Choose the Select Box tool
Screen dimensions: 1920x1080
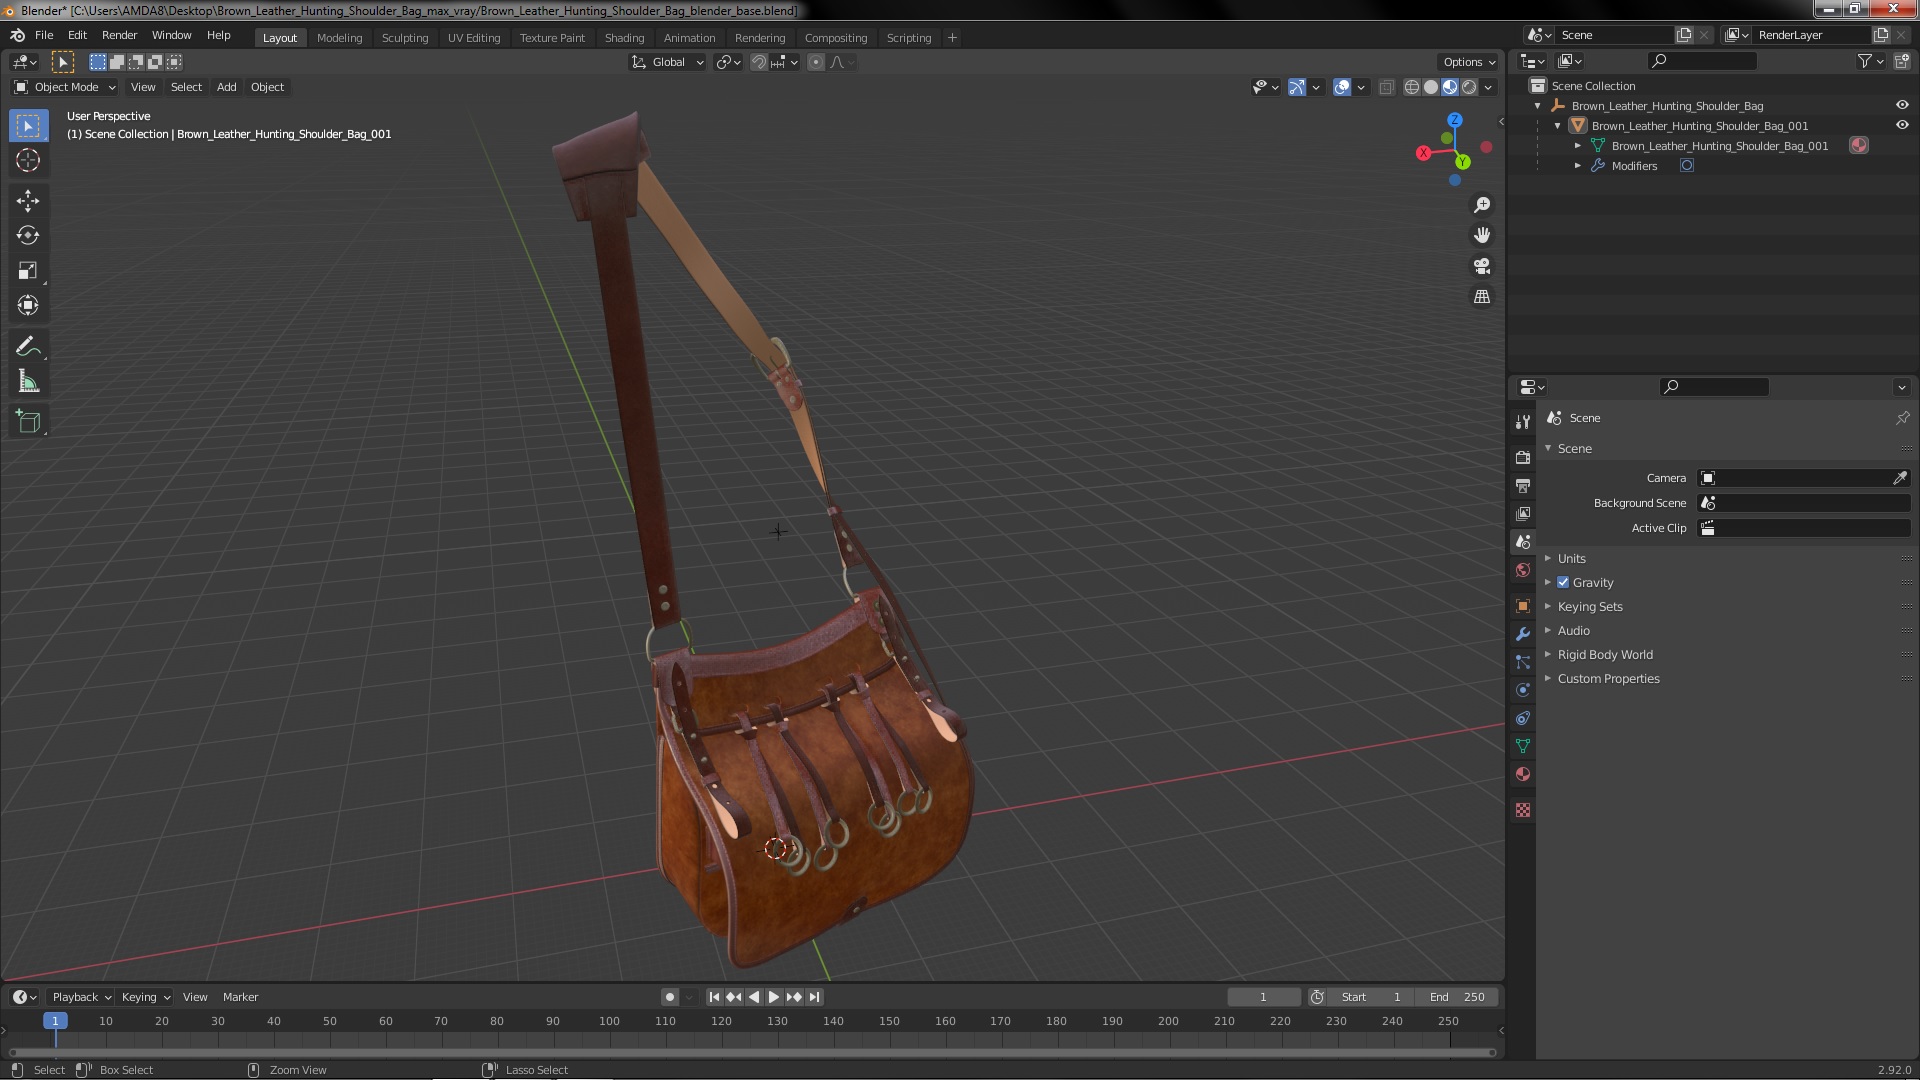[28, 125]
